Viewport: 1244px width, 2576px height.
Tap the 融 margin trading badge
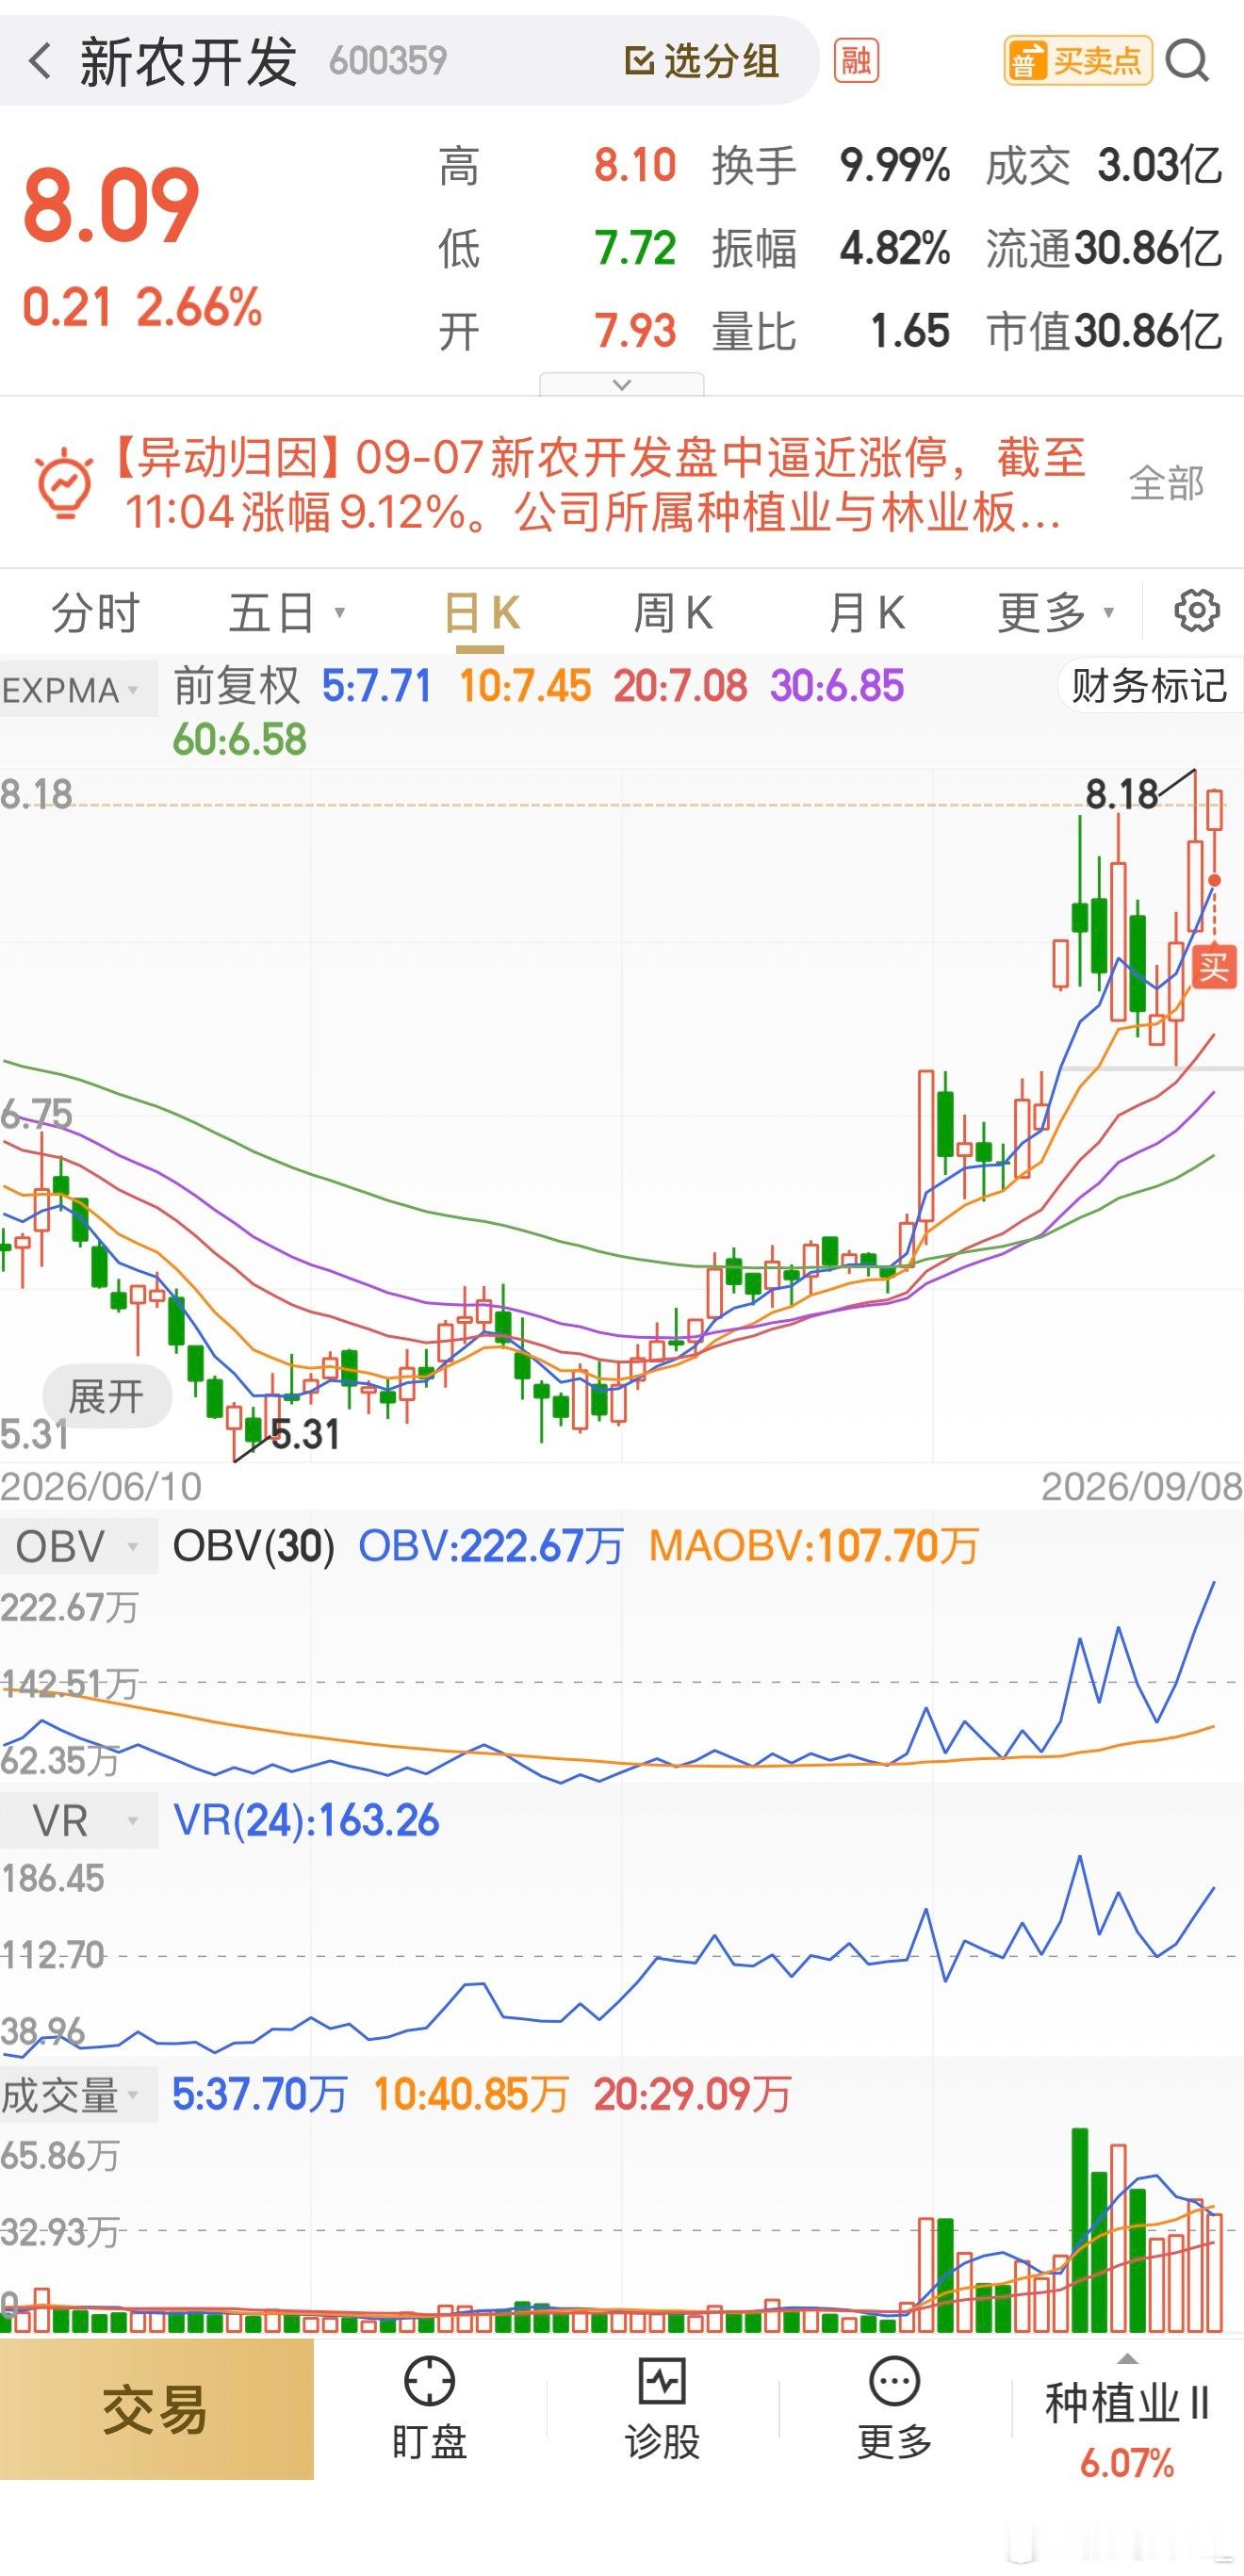pyautogui.click(x=856, y=61)
